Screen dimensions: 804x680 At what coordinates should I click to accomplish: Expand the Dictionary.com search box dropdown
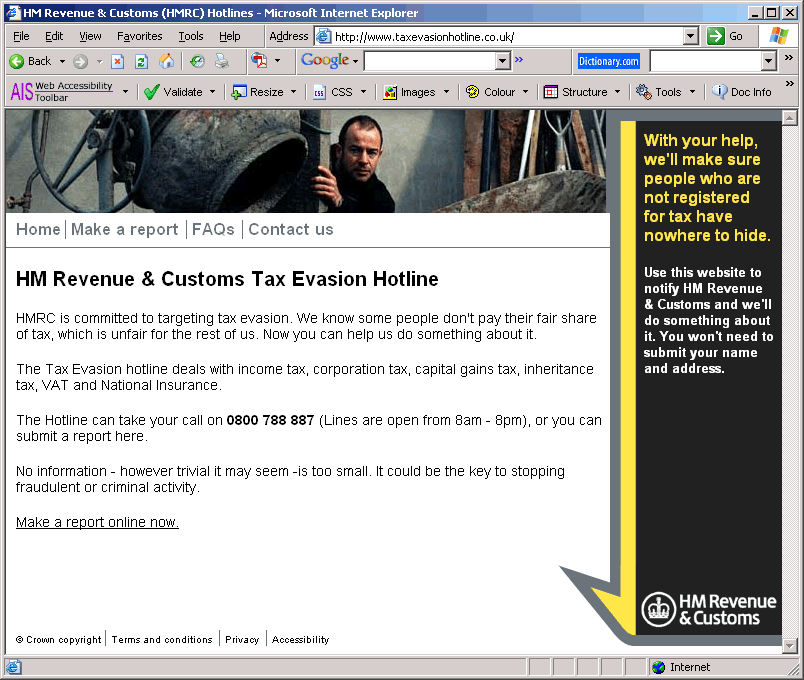coord(768,62)
